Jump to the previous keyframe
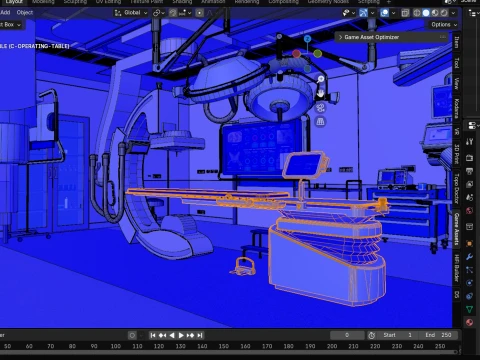This screenshot has height=360, width=480. point(162,335)
